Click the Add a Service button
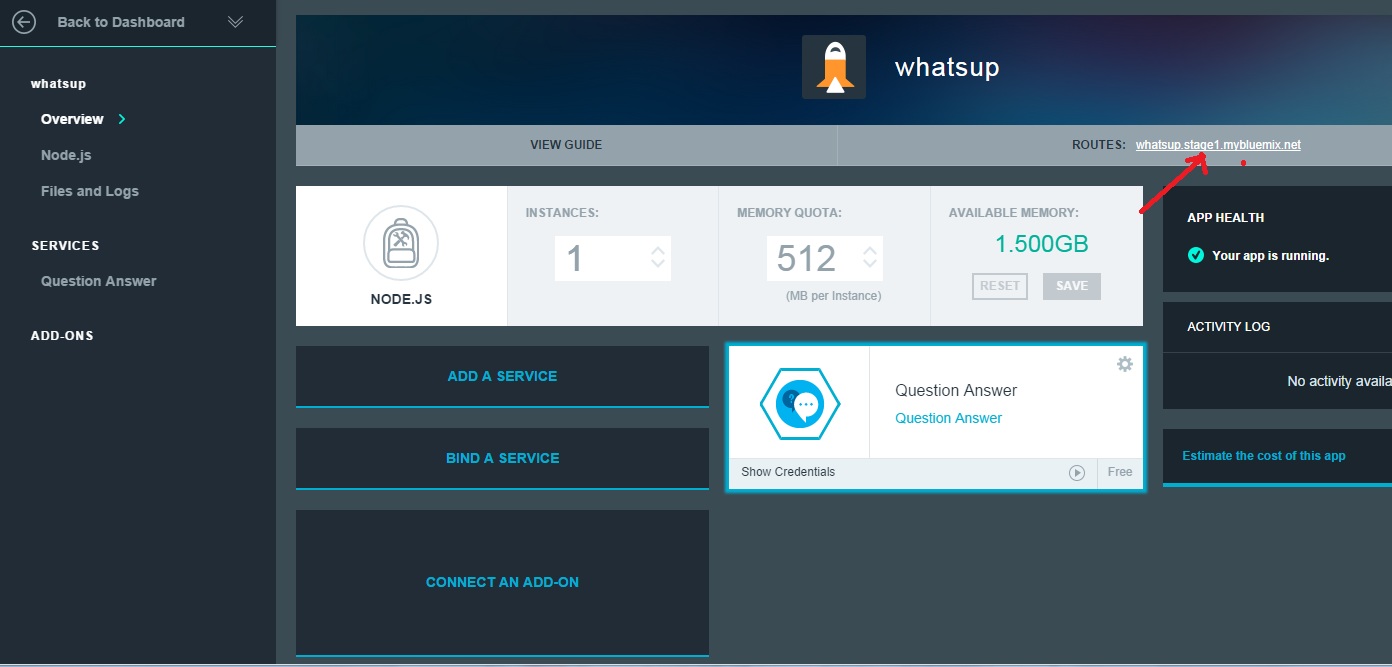This screenshot has height=667, width=1392. 502,376
